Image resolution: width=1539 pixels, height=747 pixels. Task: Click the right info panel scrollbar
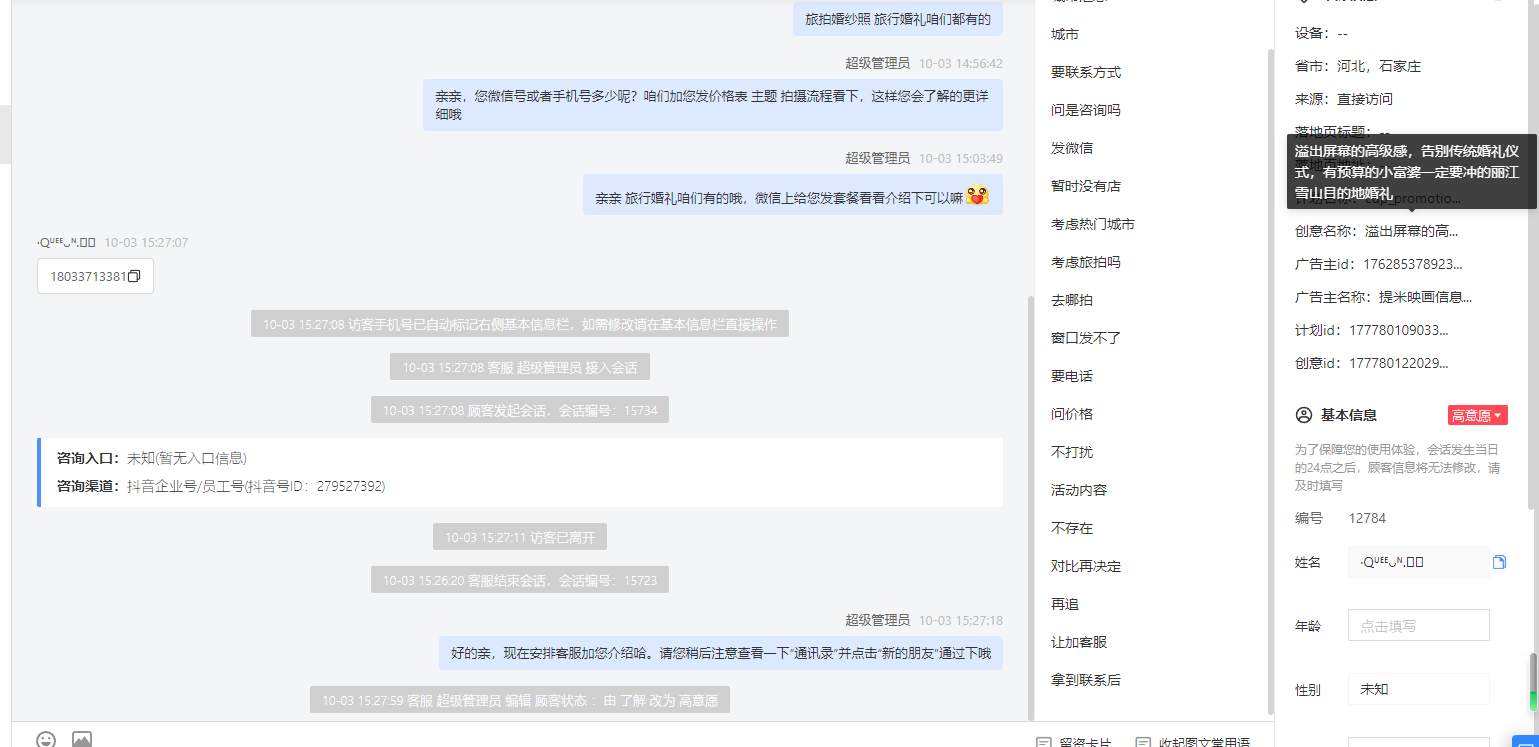(x=1532, y=682)
